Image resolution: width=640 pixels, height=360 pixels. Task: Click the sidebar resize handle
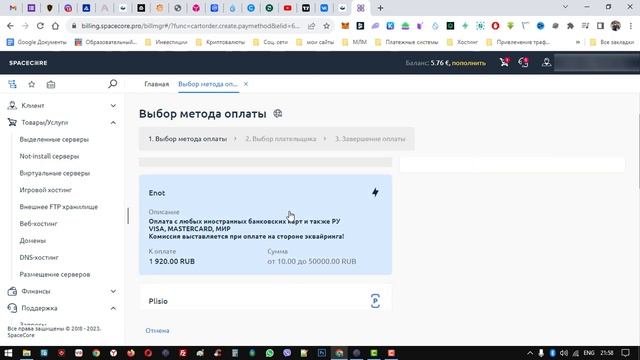128,216
